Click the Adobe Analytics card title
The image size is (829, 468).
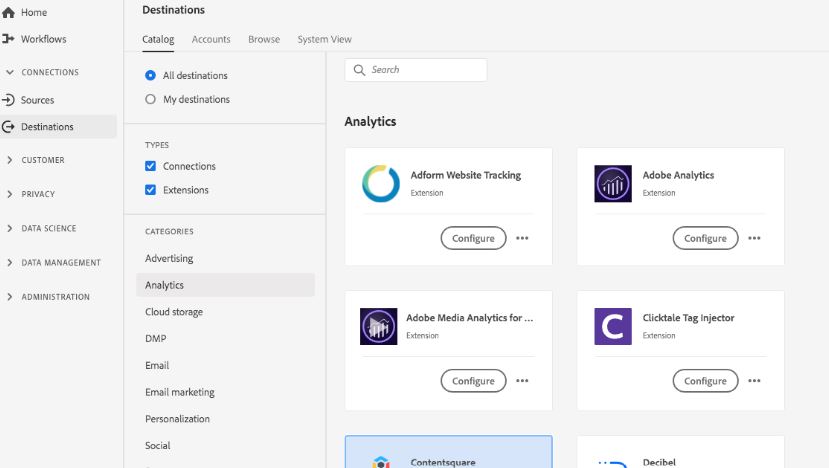pos(678,175)
